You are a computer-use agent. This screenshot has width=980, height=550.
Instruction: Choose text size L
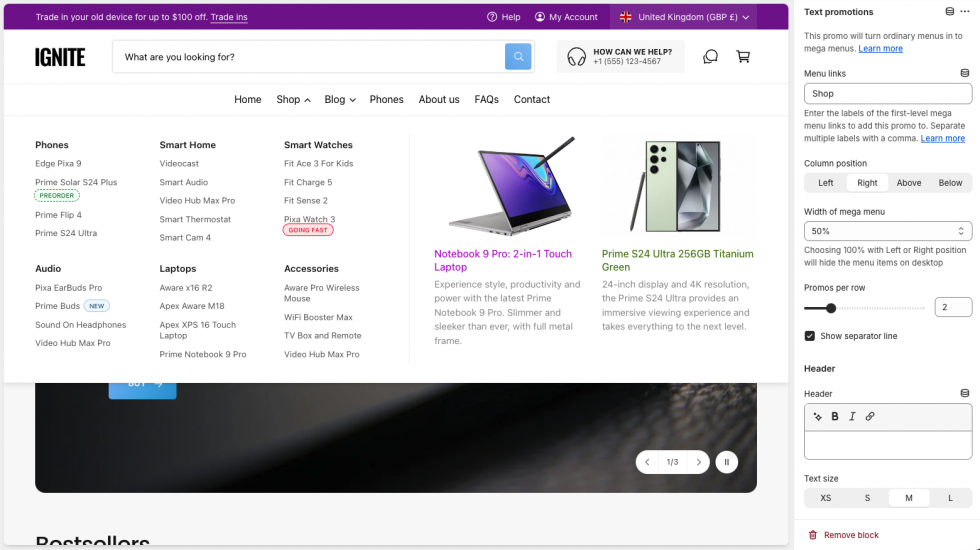950,498
